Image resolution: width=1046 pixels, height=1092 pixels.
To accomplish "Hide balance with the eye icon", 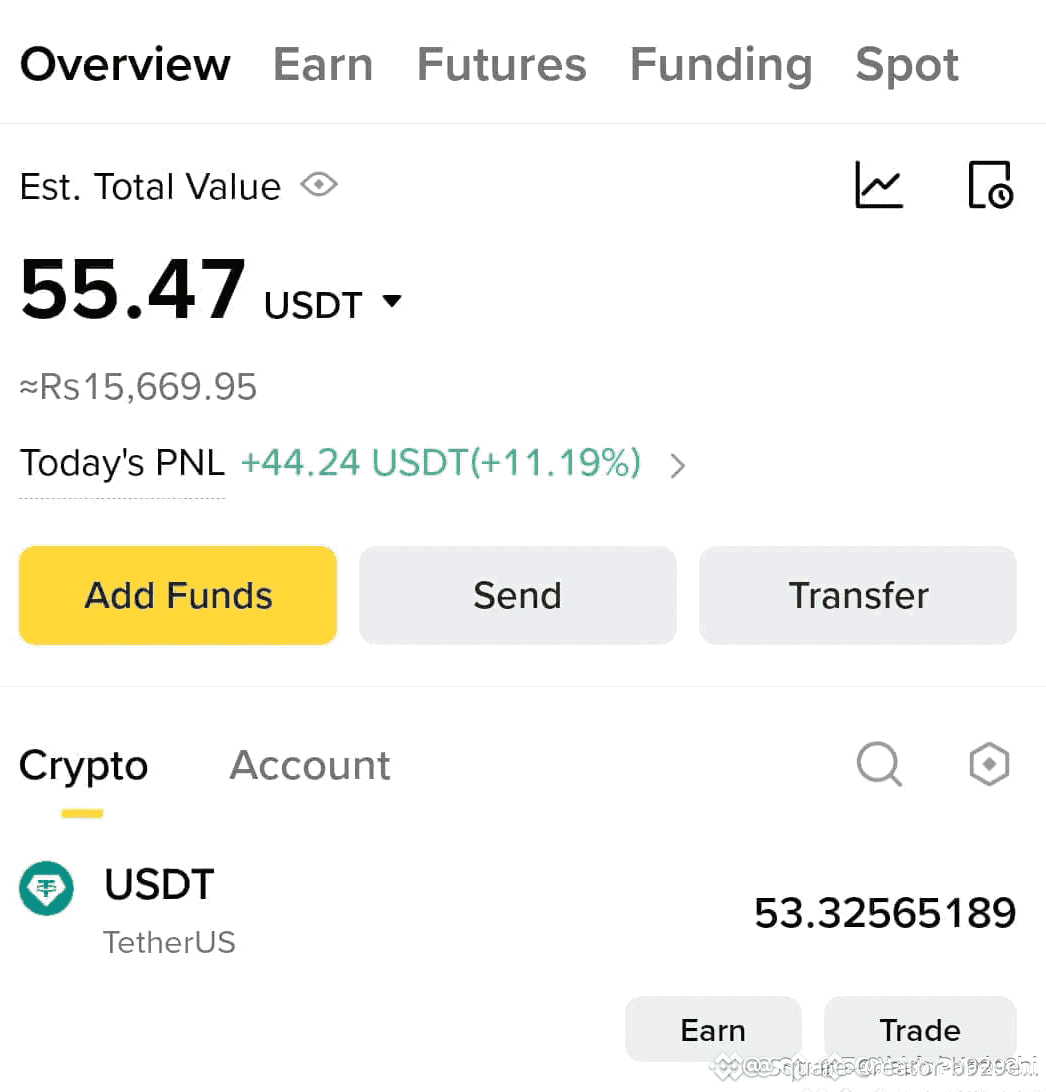I will (x=319, y=185).
